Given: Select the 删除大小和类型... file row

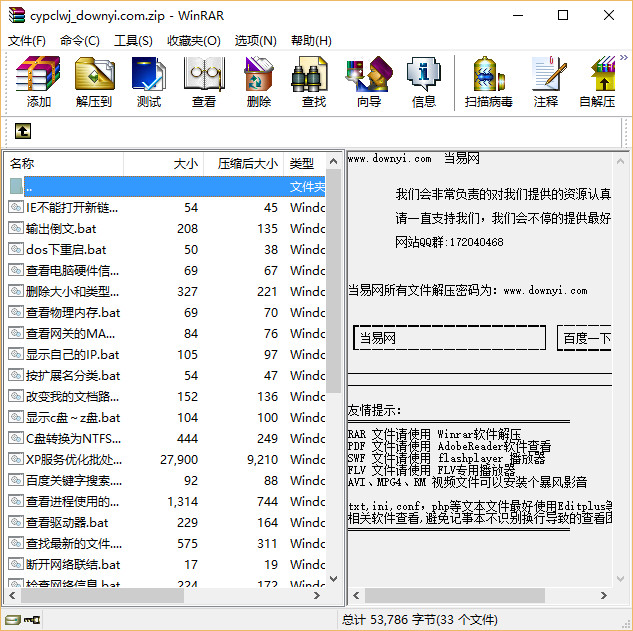Looking at the screenshot, I should point(166,291).
